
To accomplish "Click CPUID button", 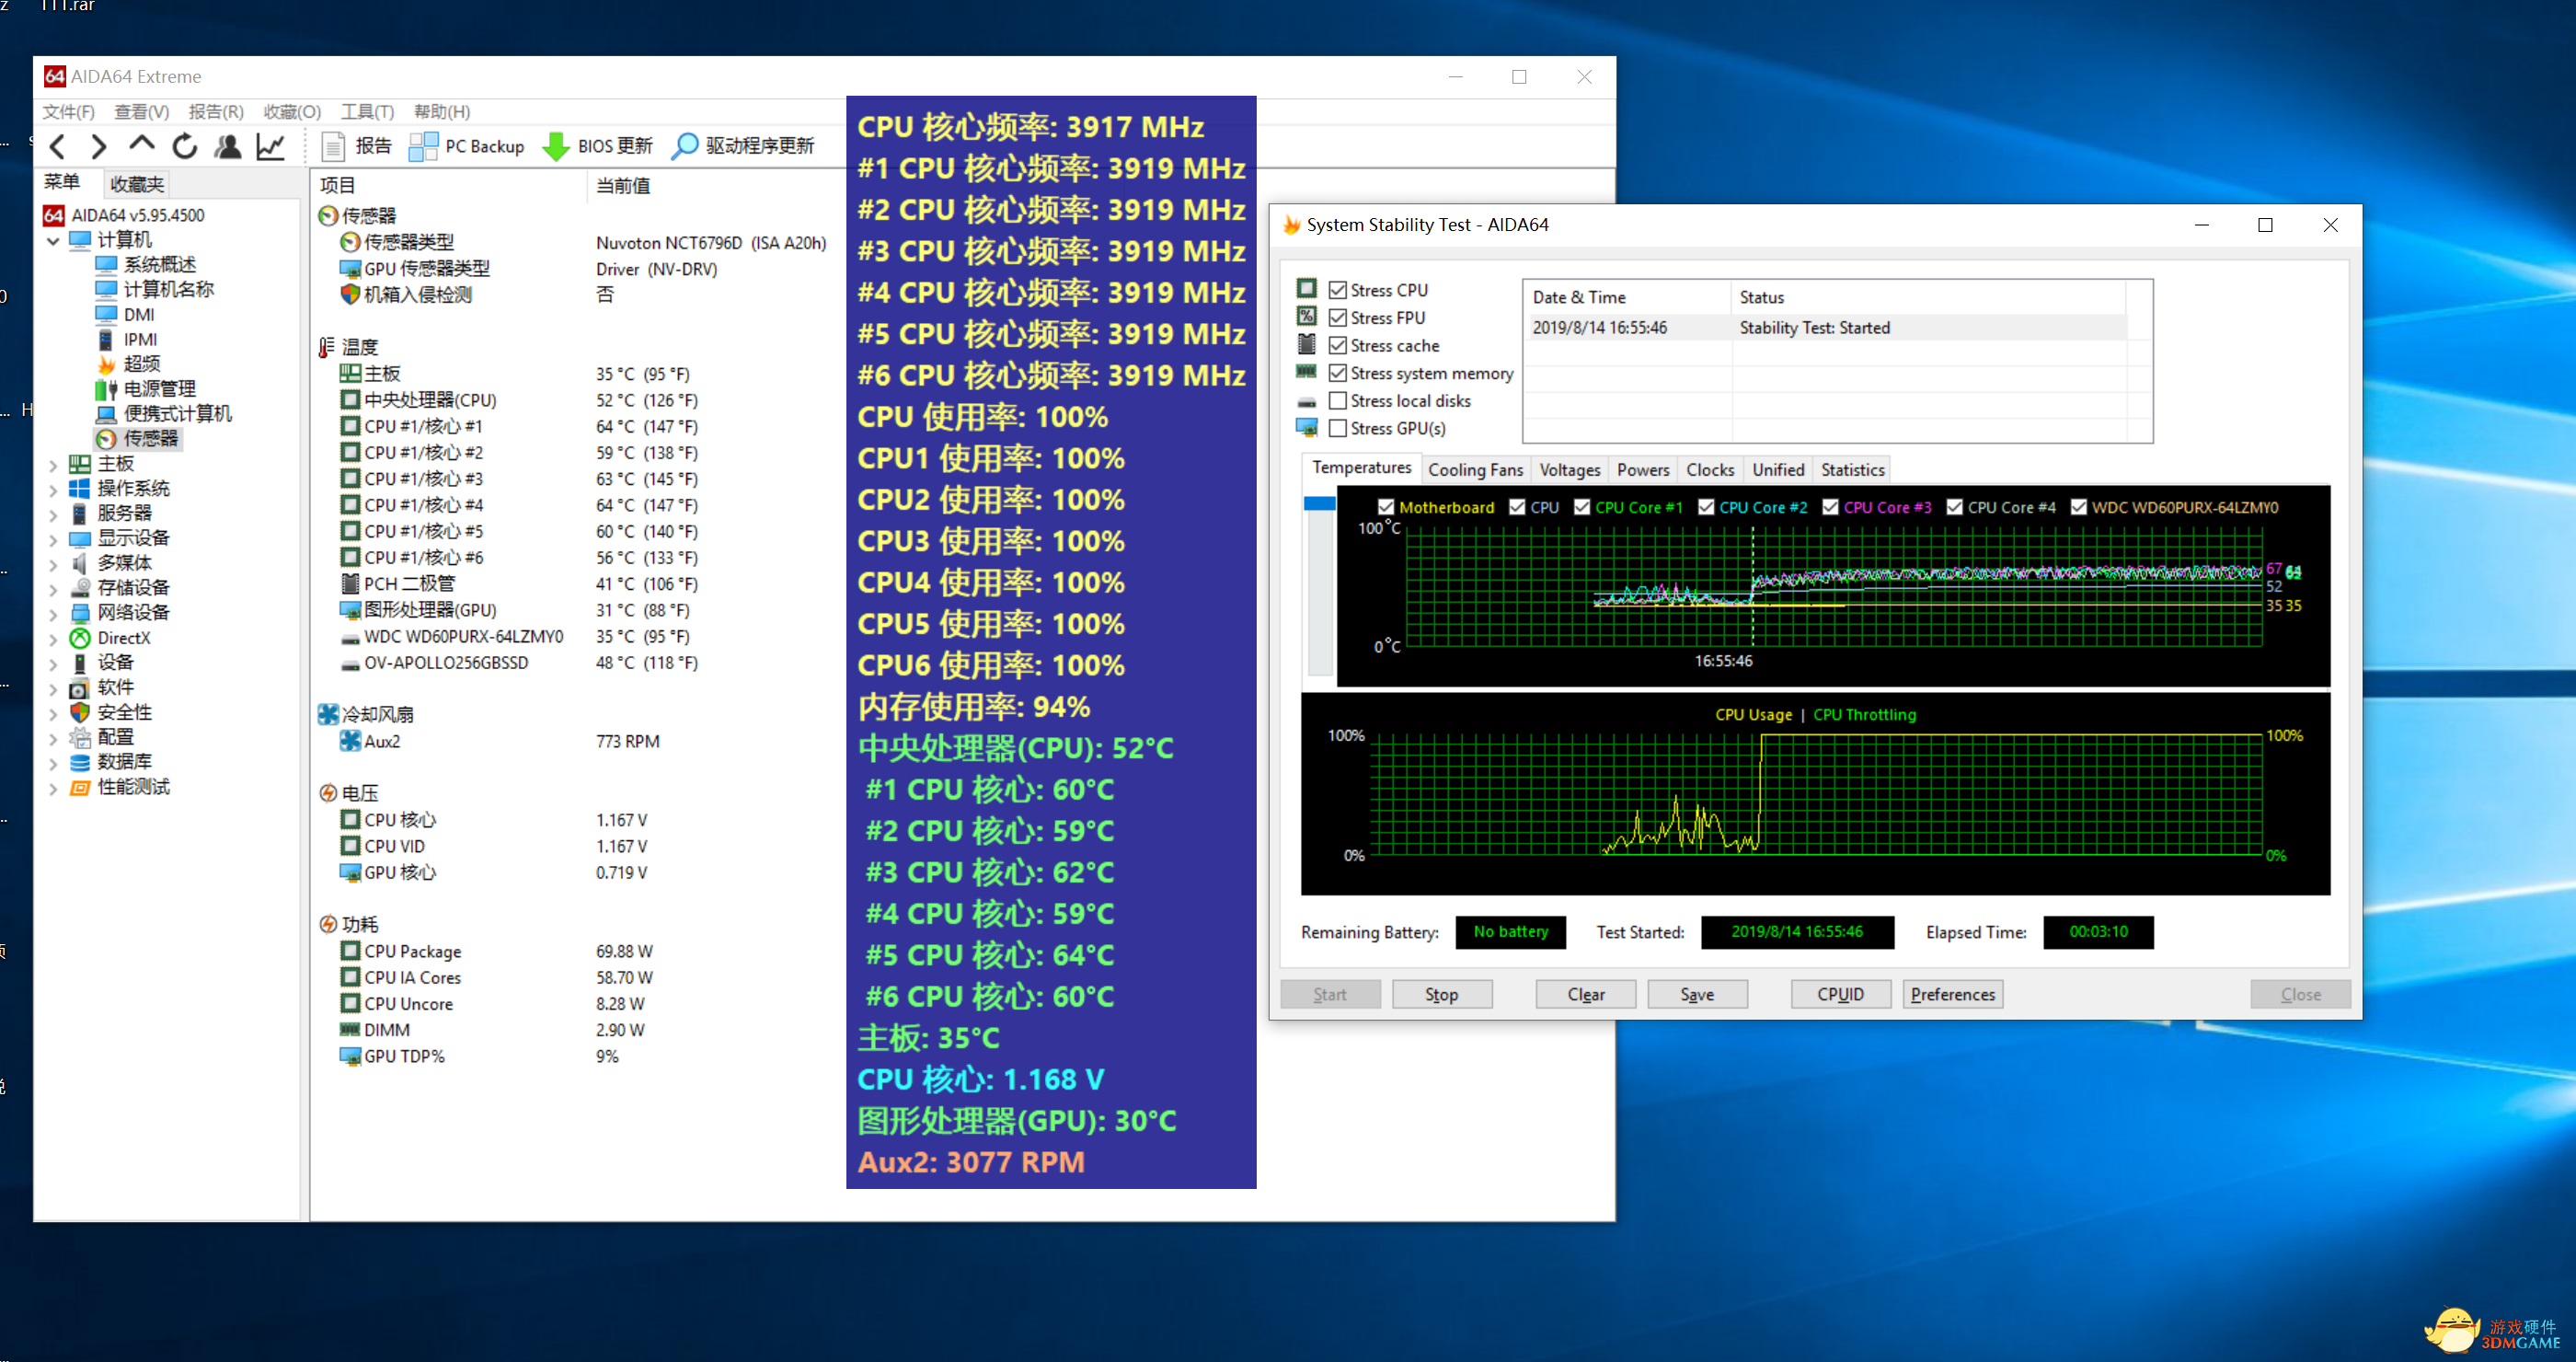I will pos(1840,994).
